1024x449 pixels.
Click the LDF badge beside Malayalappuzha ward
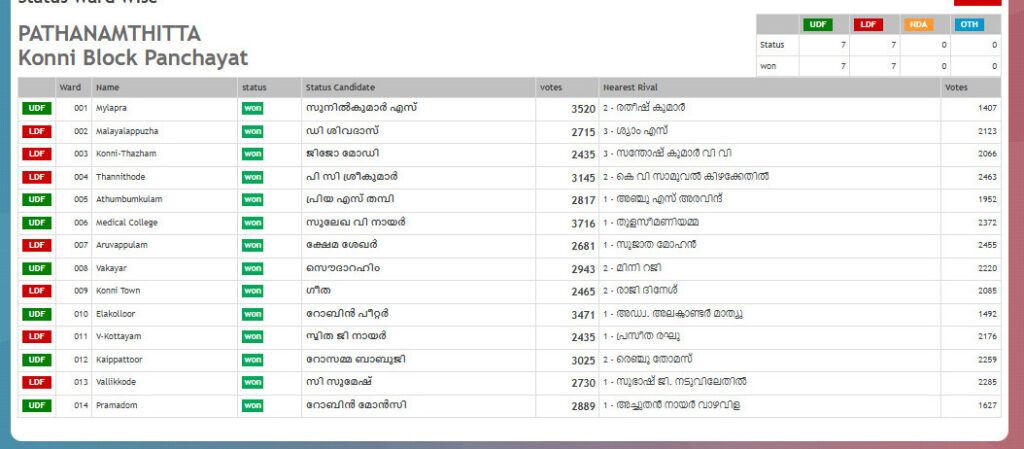pyautogui.click(x=37, y=131)
